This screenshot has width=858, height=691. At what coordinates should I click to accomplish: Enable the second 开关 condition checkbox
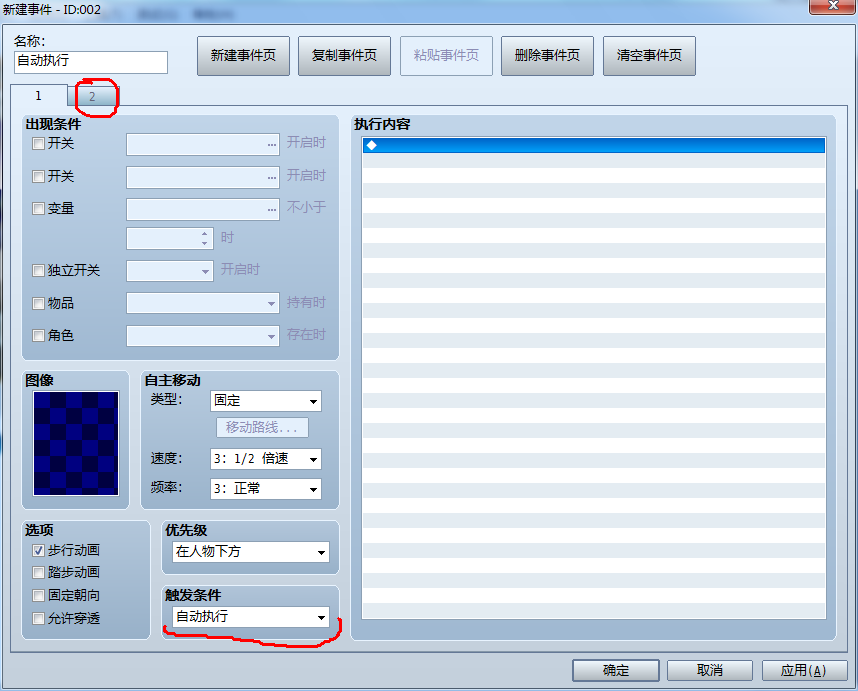click(38, 177)
